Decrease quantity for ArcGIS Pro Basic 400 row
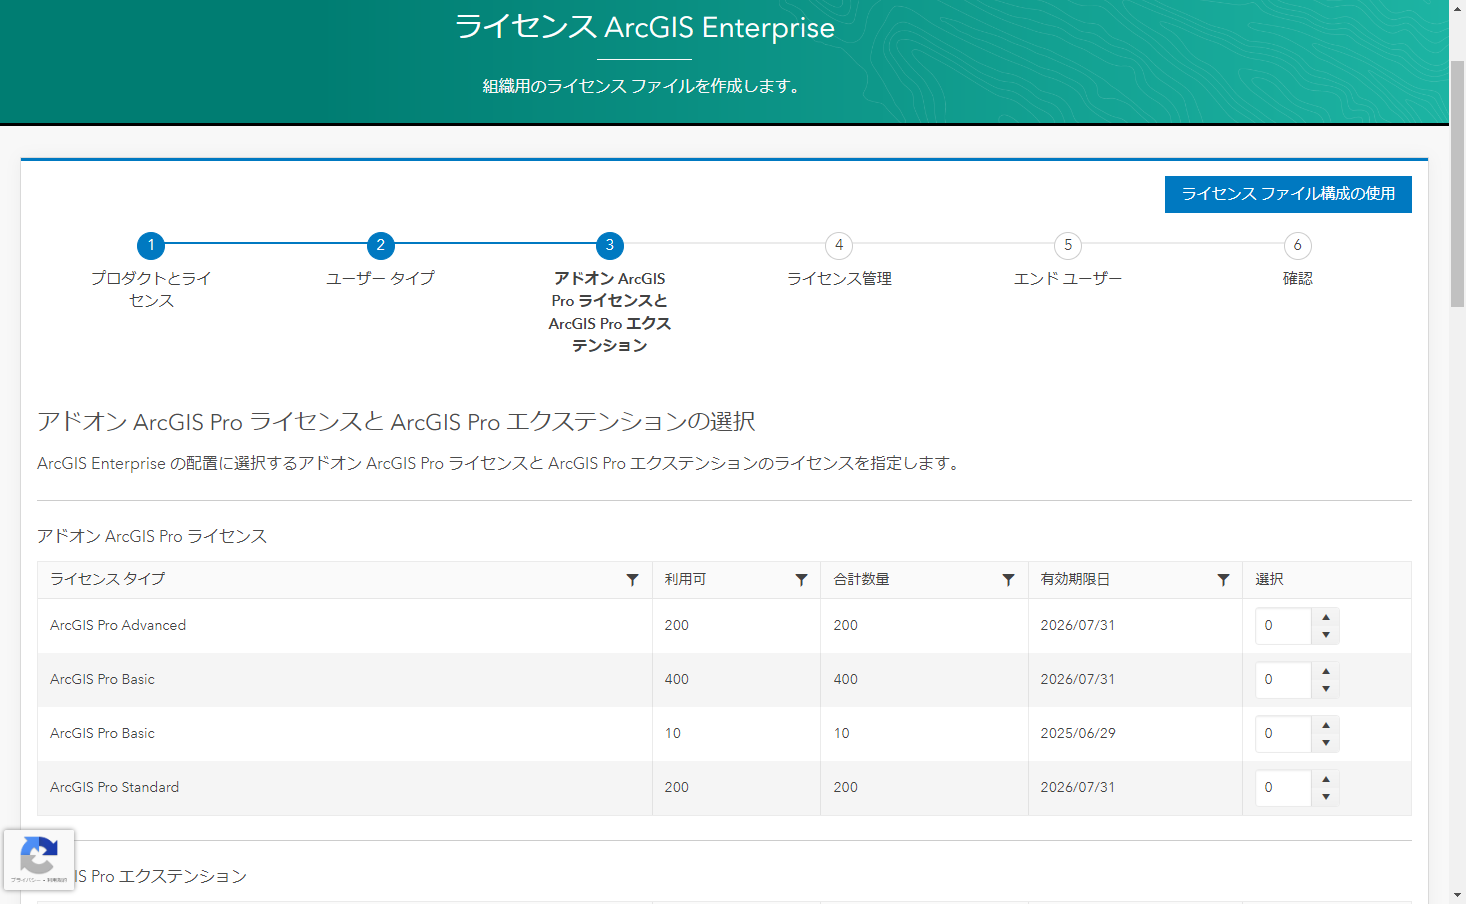1466x904 pixels. click(x=1326, y=689)
